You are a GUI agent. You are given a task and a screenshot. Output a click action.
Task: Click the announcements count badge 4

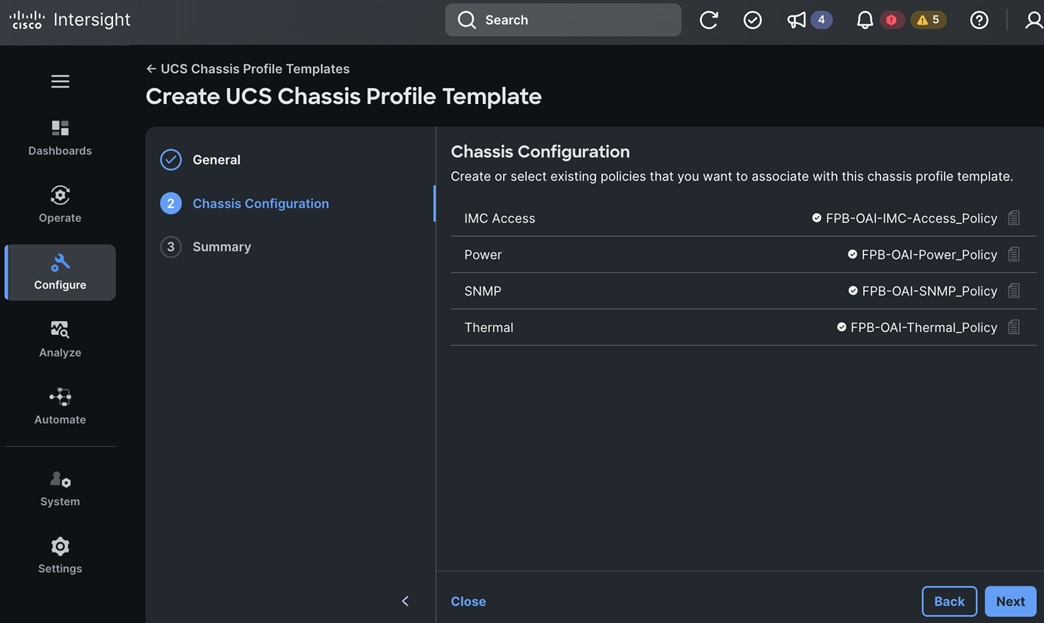[821, 20]
